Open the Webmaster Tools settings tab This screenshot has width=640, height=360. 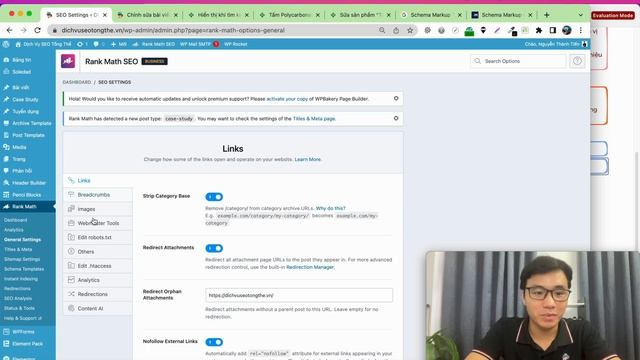tap(98, 223)
